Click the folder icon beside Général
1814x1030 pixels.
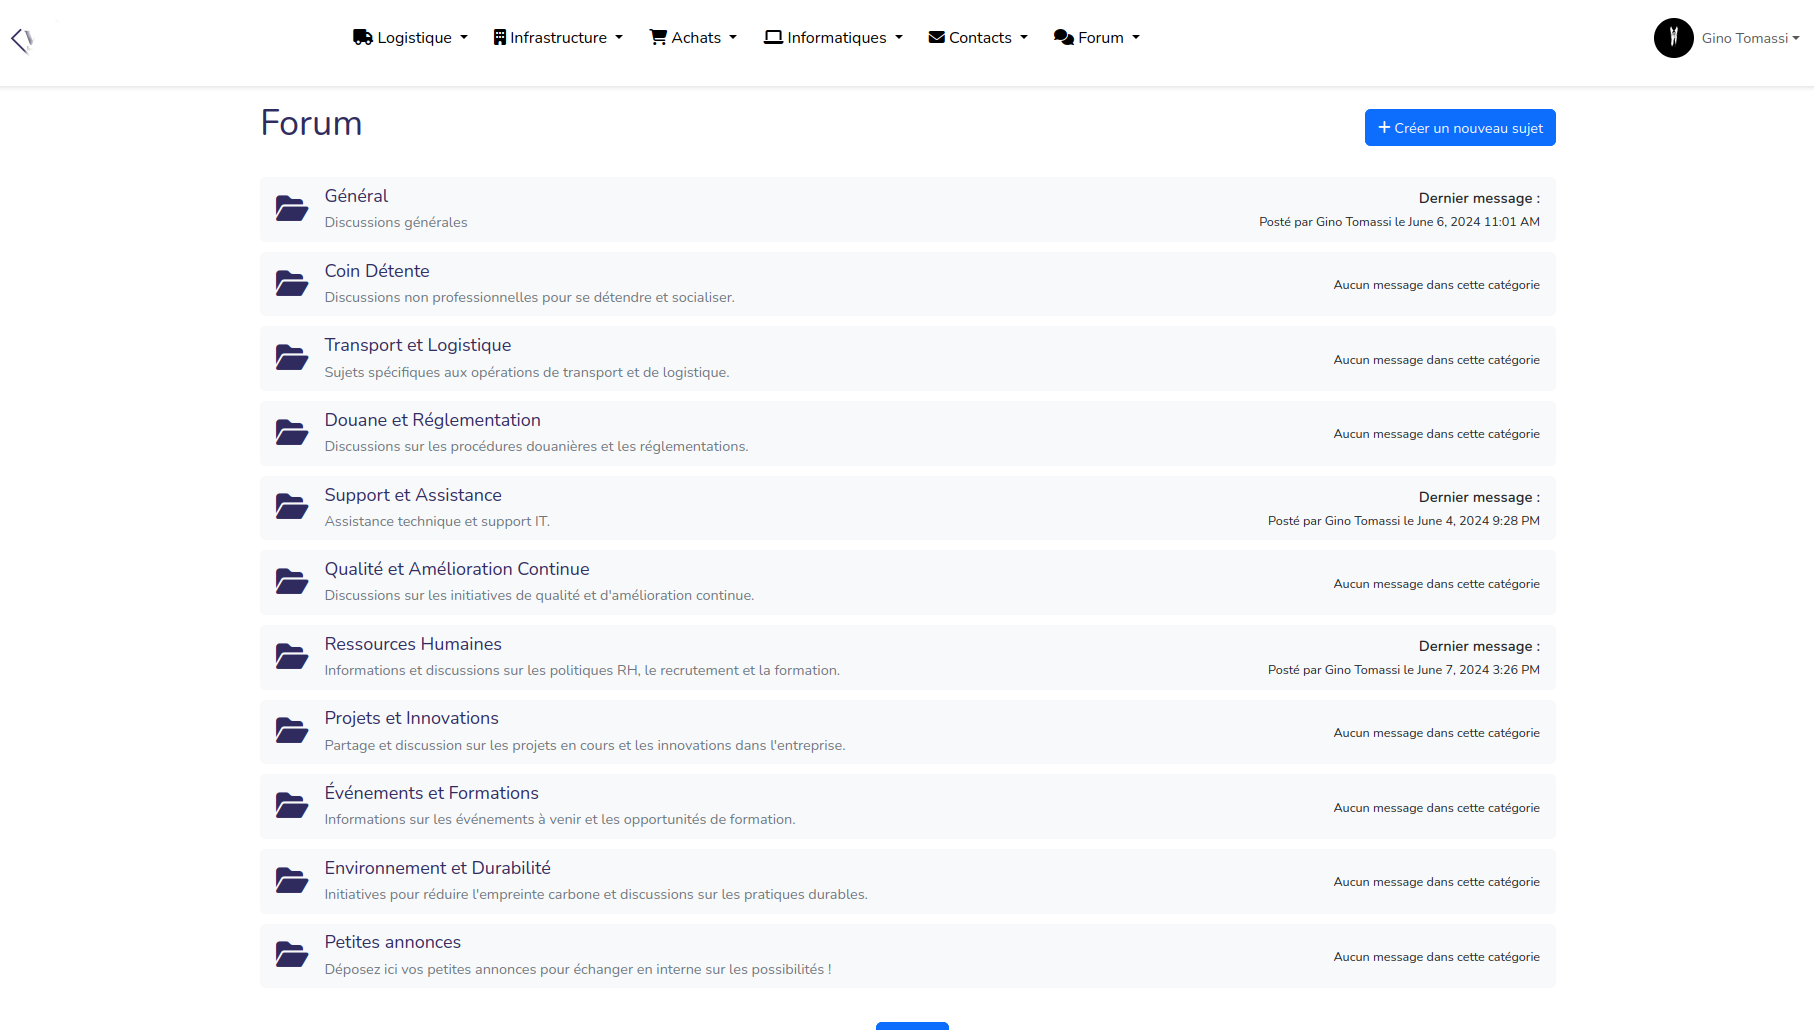[x=291, y=209]
